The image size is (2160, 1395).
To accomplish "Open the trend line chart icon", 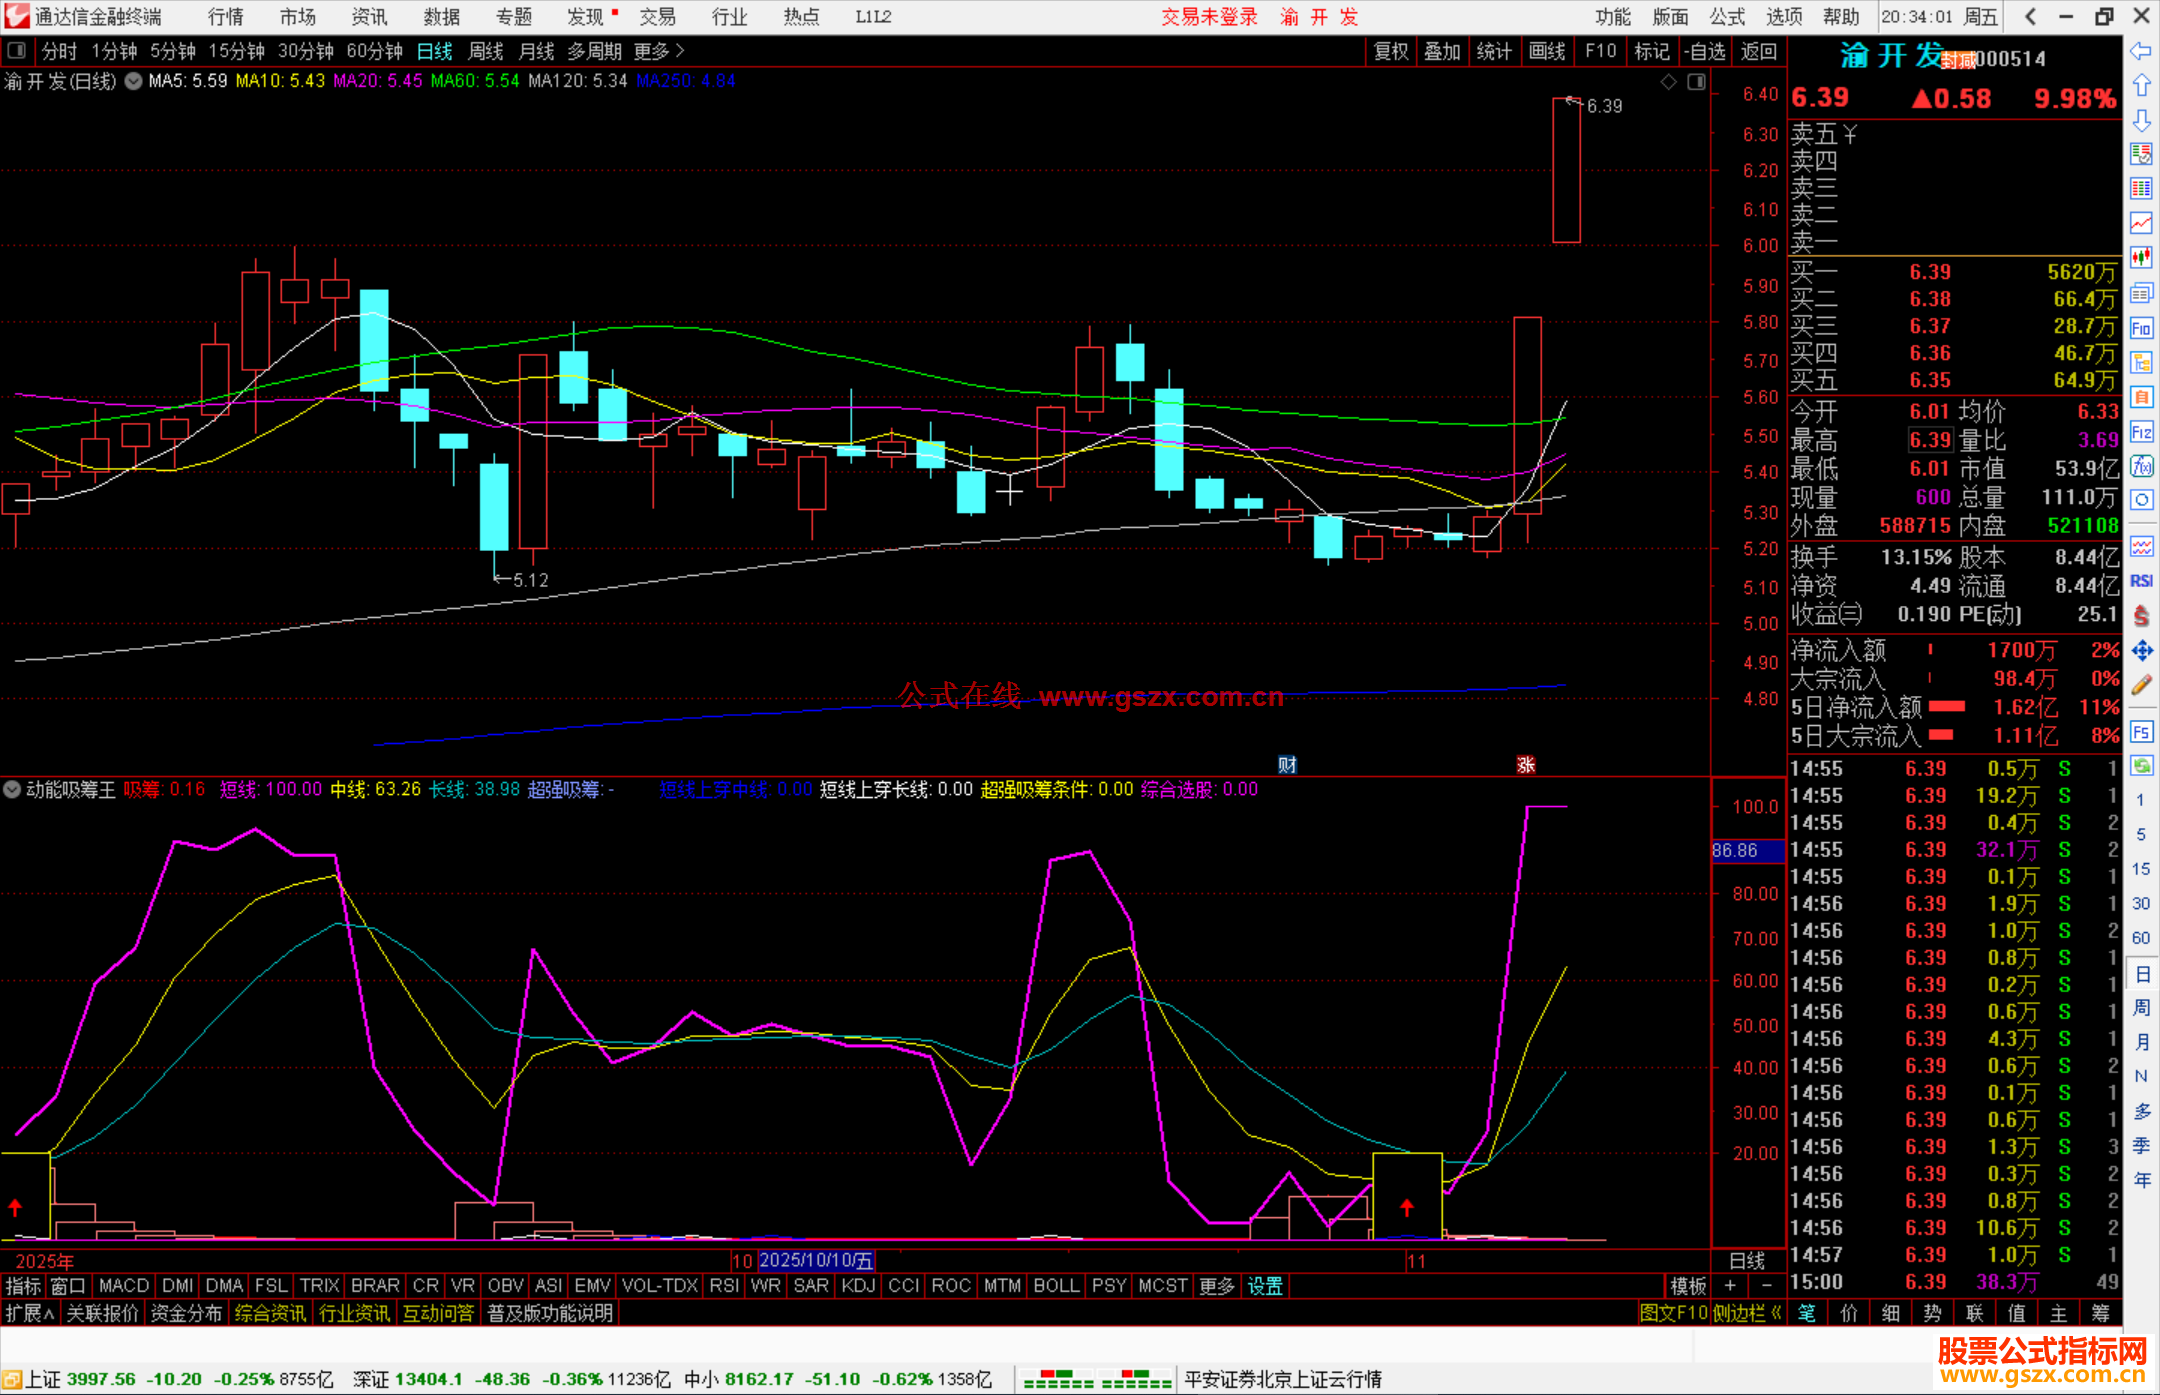I will [2141, 222].
